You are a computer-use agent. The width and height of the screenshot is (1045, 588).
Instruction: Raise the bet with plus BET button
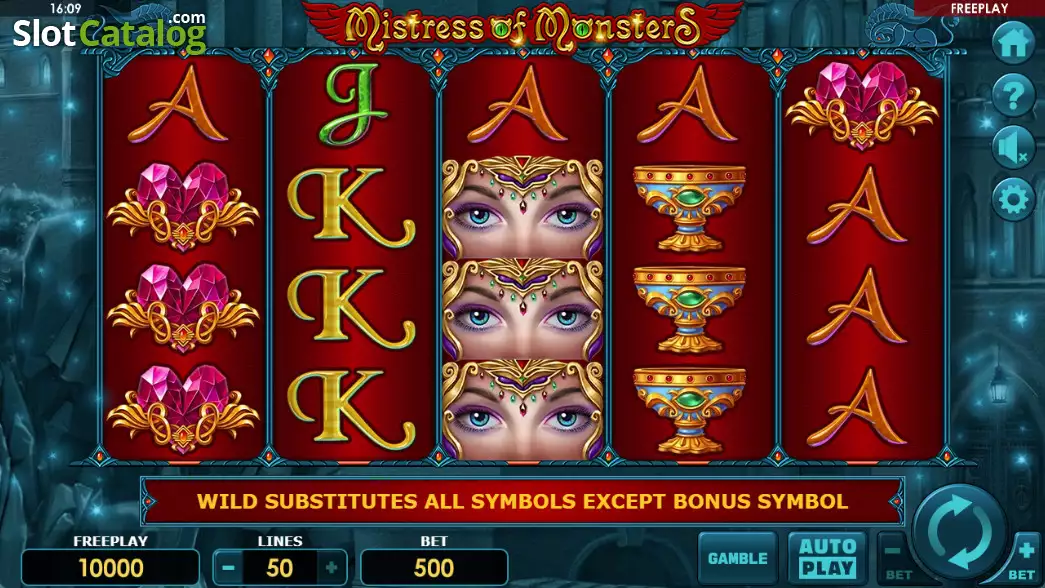[x=1025, y=559]
